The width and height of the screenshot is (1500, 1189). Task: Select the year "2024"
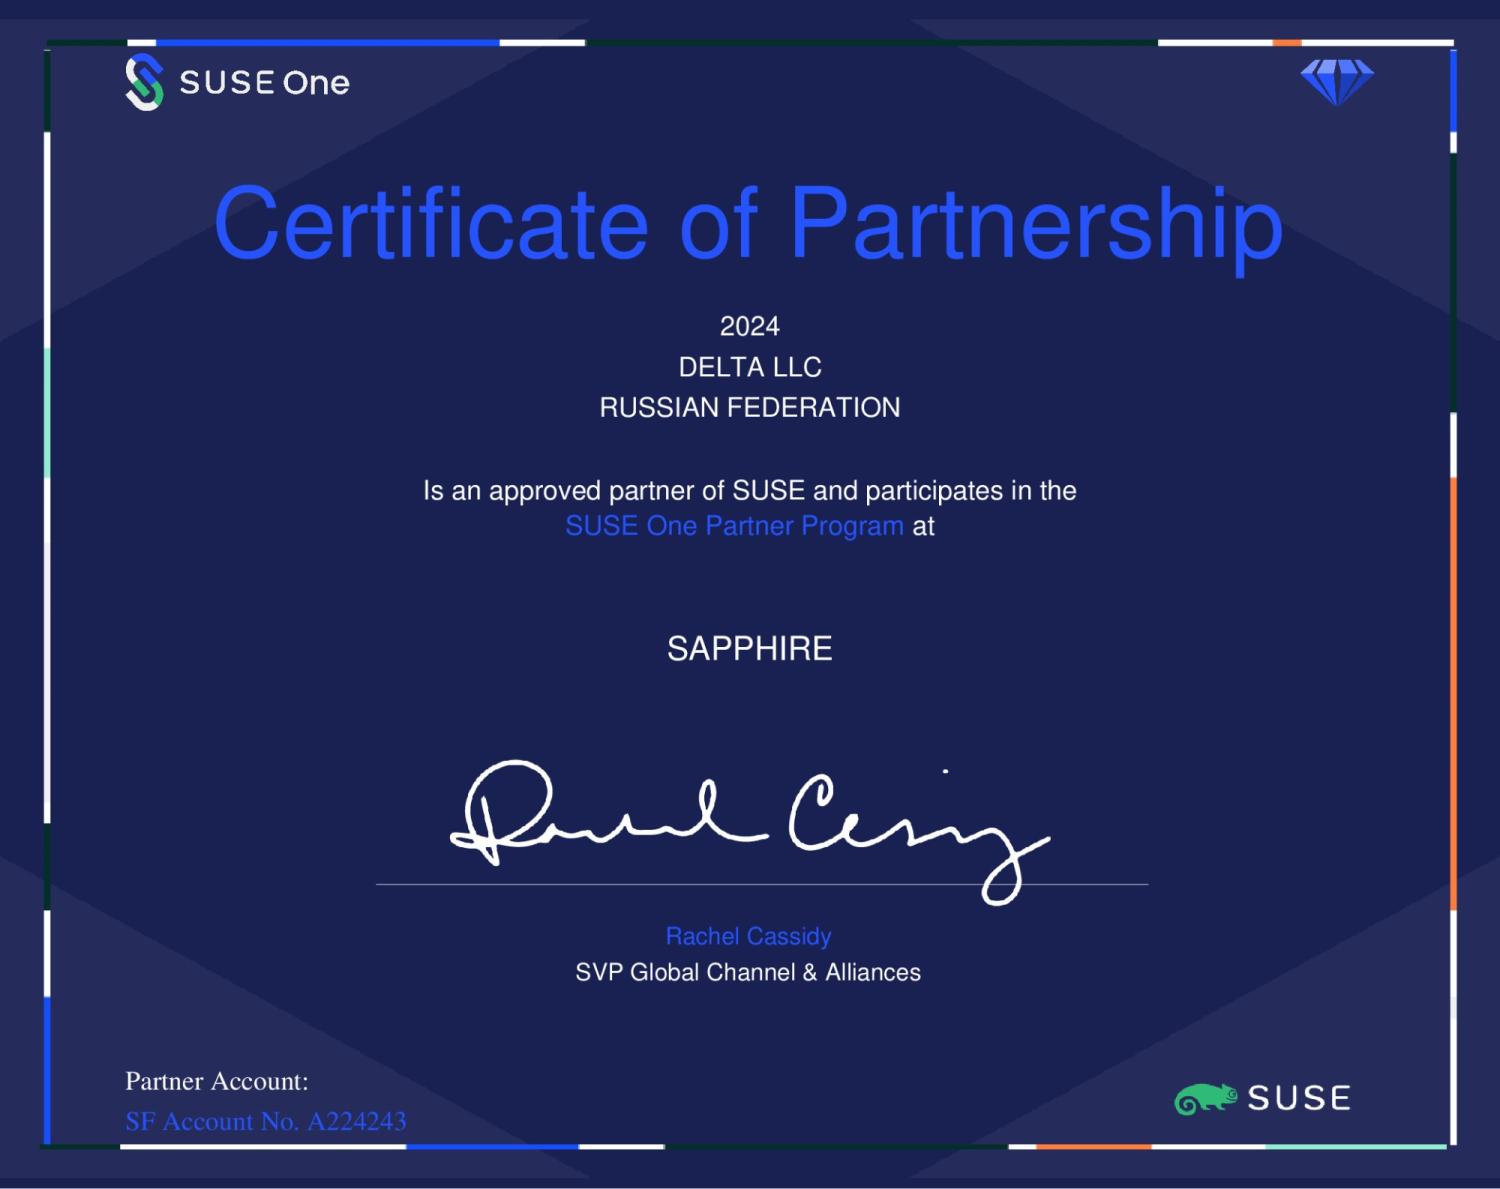[750, 326]
